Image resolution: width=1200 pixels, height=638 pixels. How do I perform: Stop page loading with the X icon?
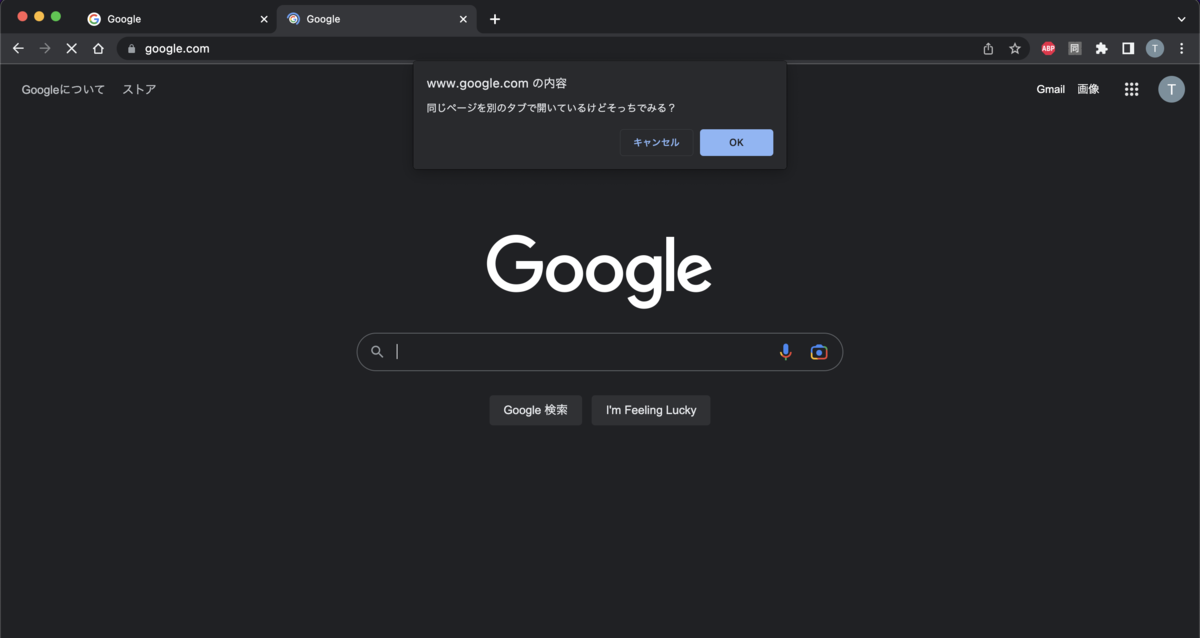coord(71,48)
